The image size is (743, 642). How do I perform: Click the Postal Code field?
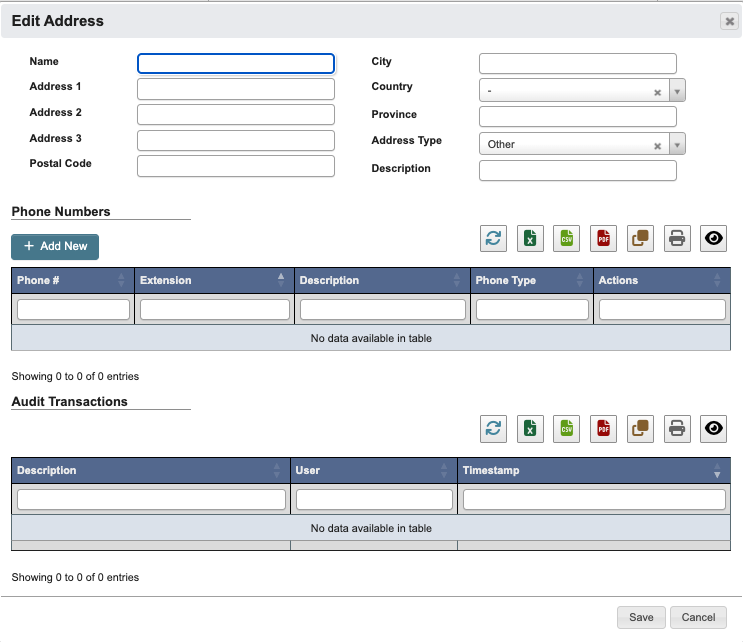236,166
